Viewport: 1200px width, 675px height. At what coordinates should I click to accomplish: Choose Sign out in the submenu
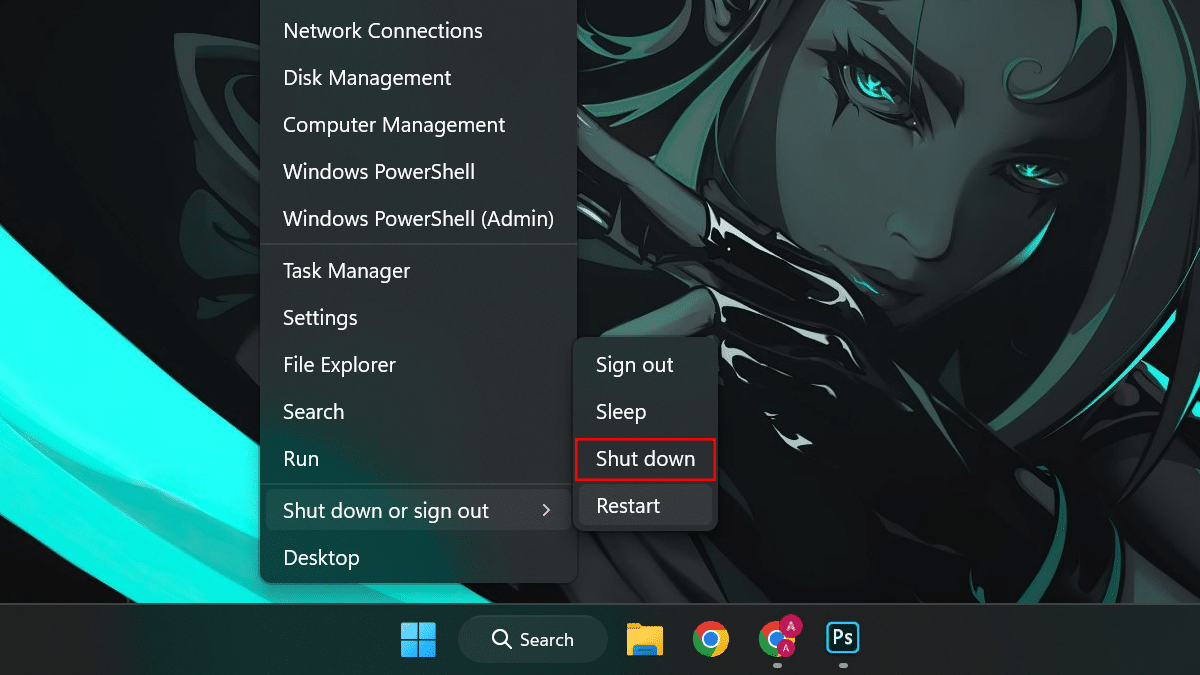pyautogui.click(x=645, y=365)
